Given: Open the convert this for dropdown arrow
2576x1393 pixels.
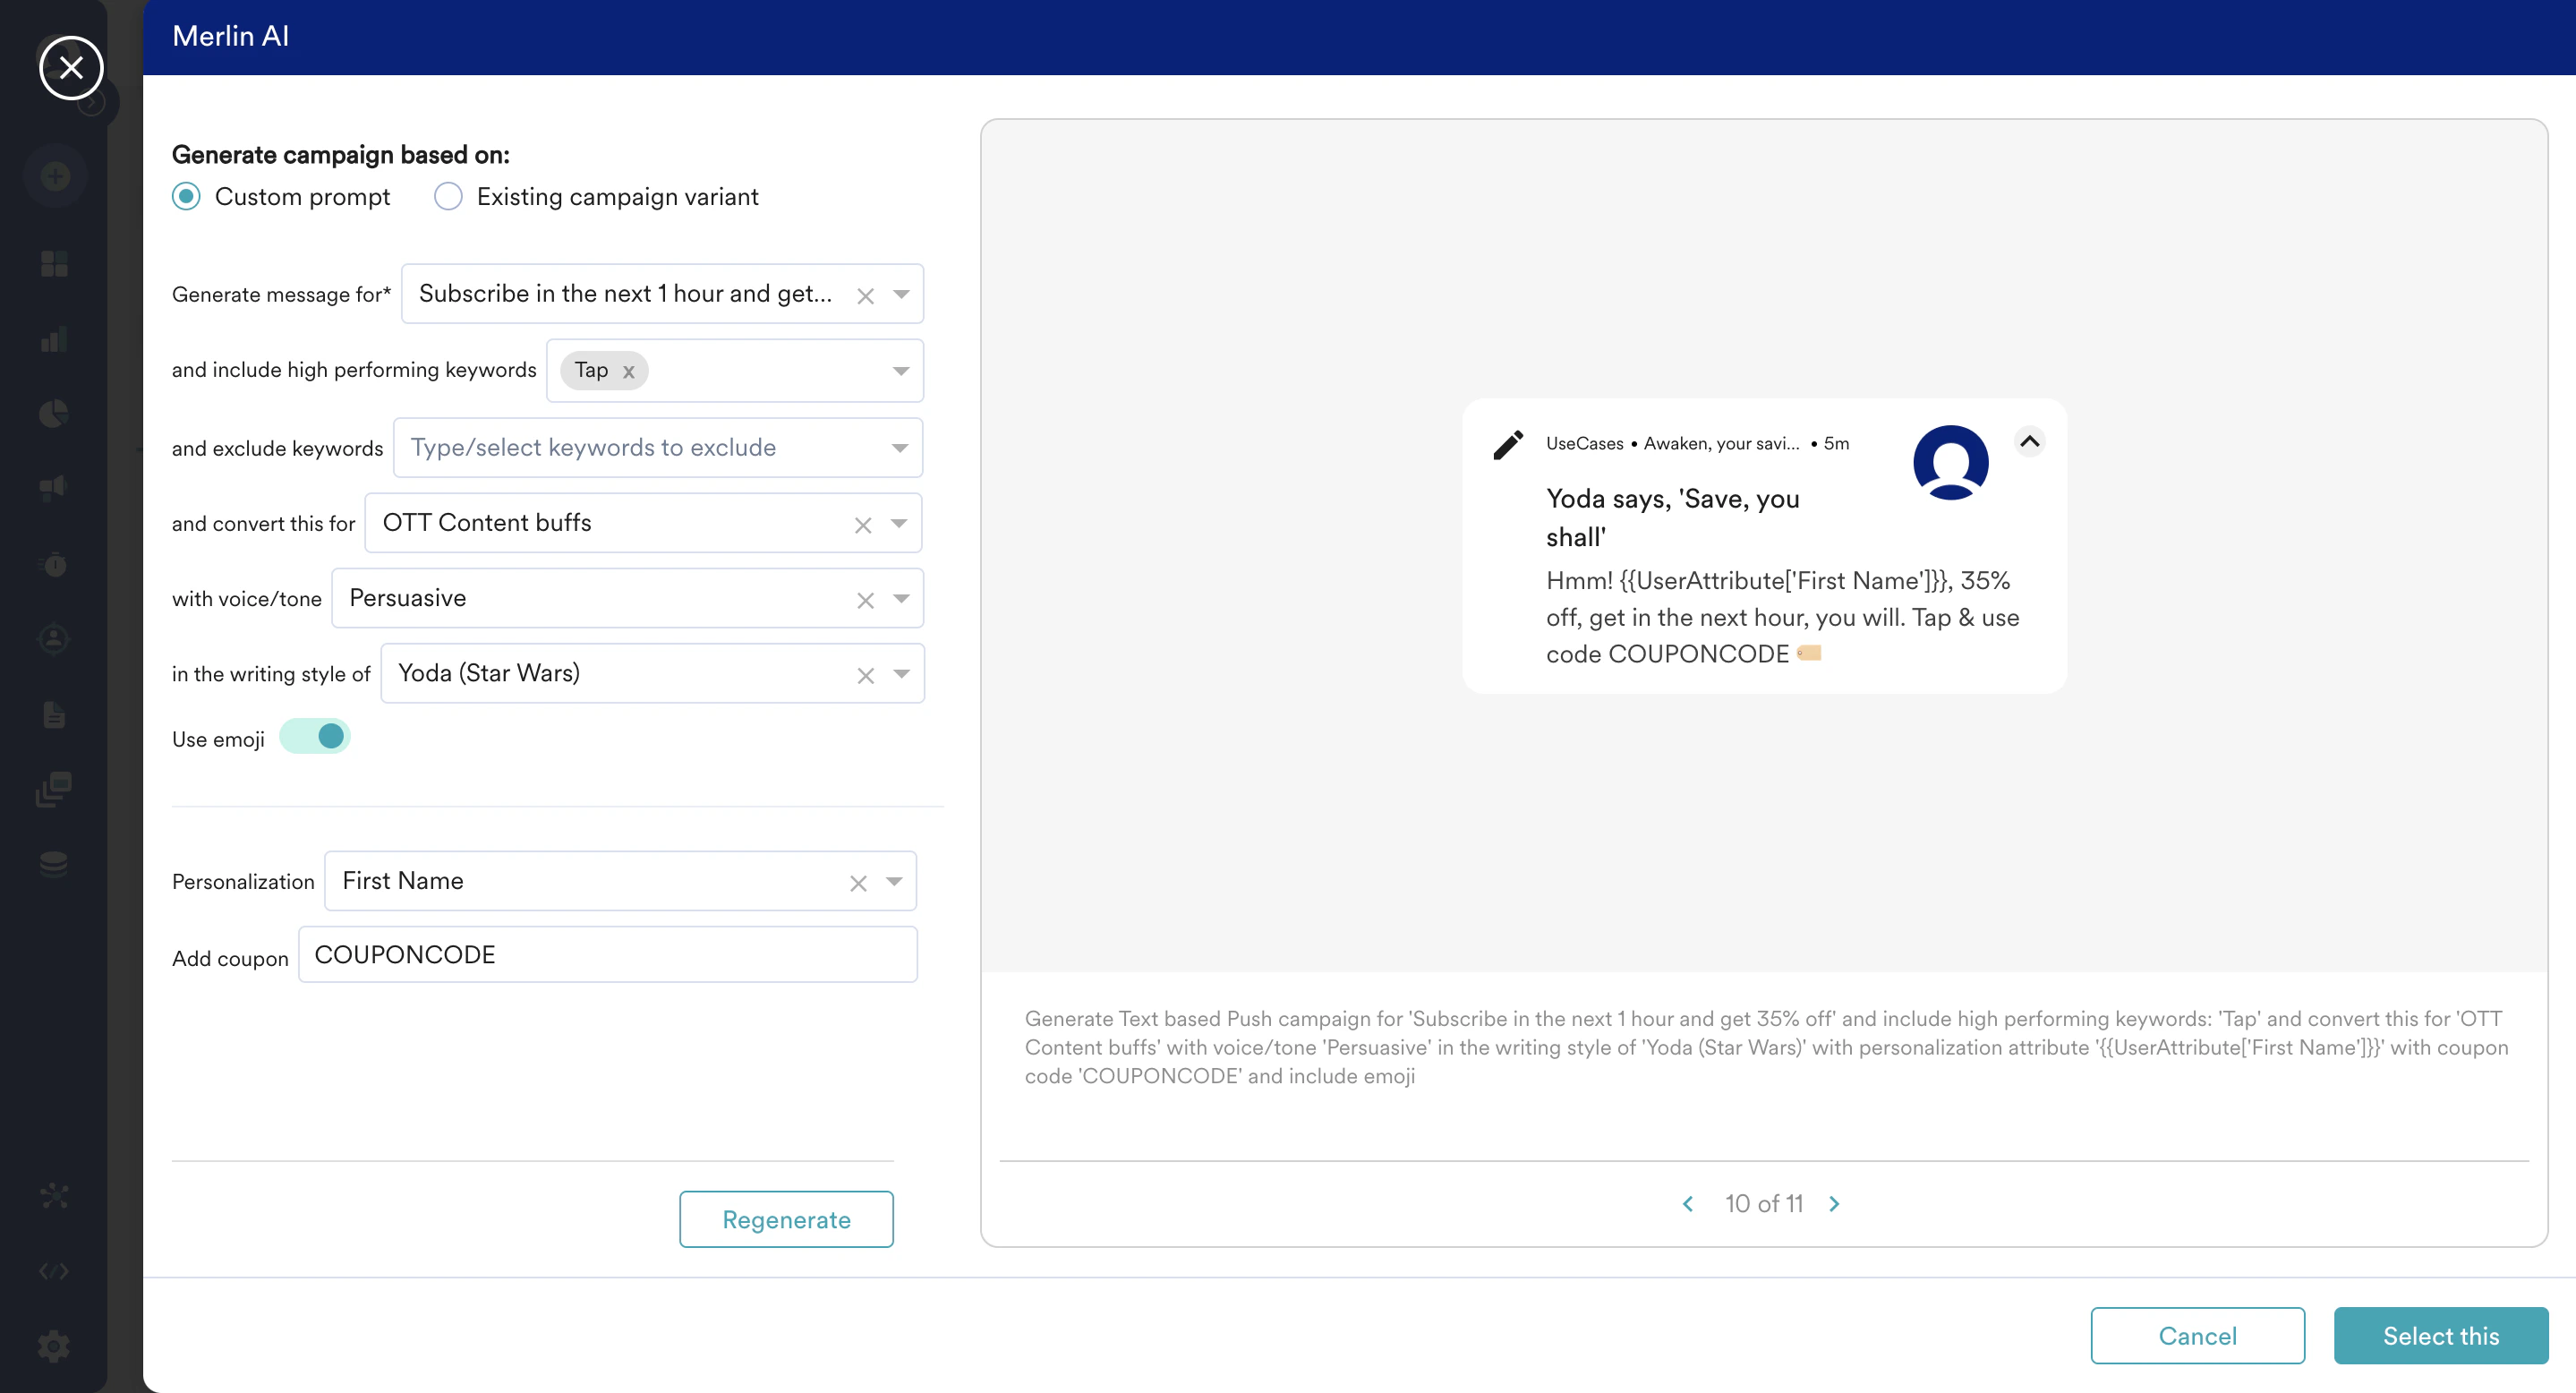Looking at the screenshot, I should [898, 523].
